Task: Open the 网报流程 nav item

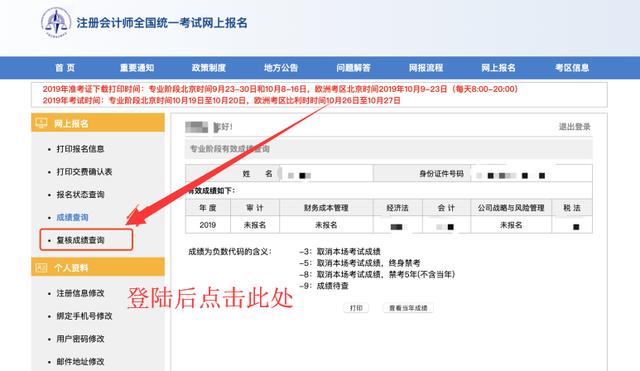Action: [426, 68]
